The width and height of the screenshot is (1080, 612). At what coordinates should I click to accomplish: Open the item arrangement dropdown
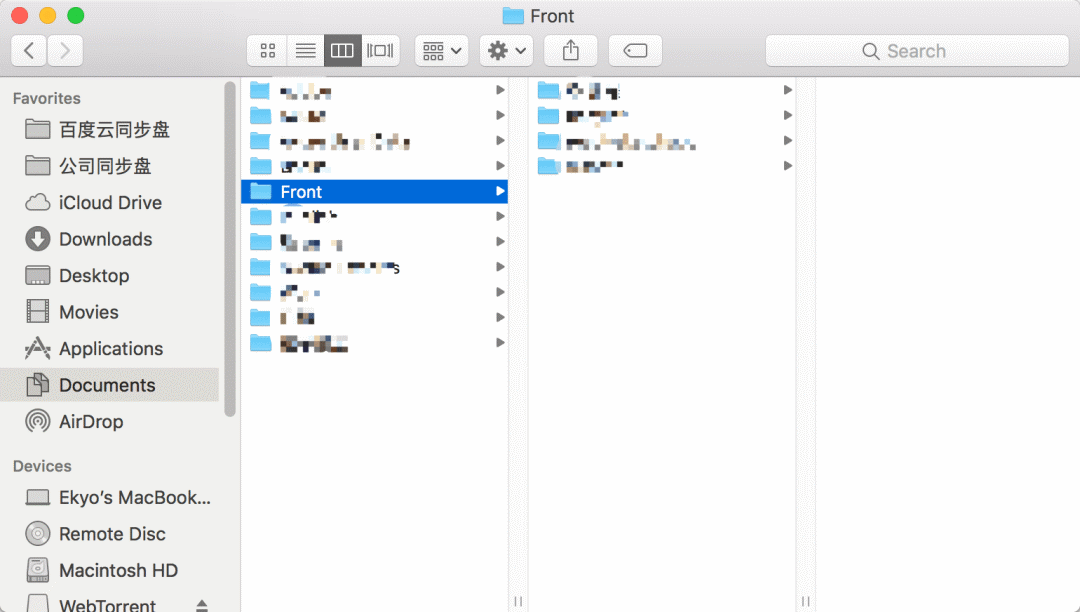442,51
